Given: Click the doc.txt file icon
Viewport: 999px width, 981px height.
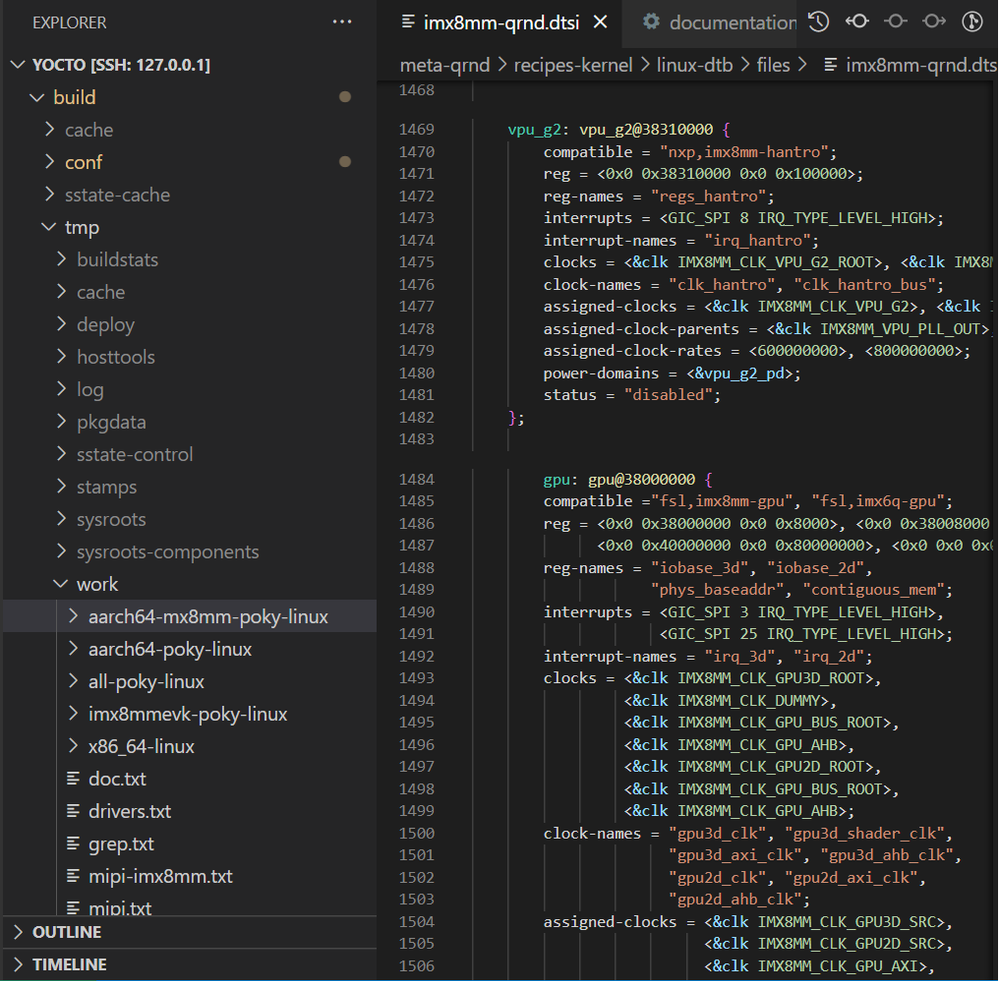Looking at the screenshot, I should pyautogui.click(x=72, y=779).
